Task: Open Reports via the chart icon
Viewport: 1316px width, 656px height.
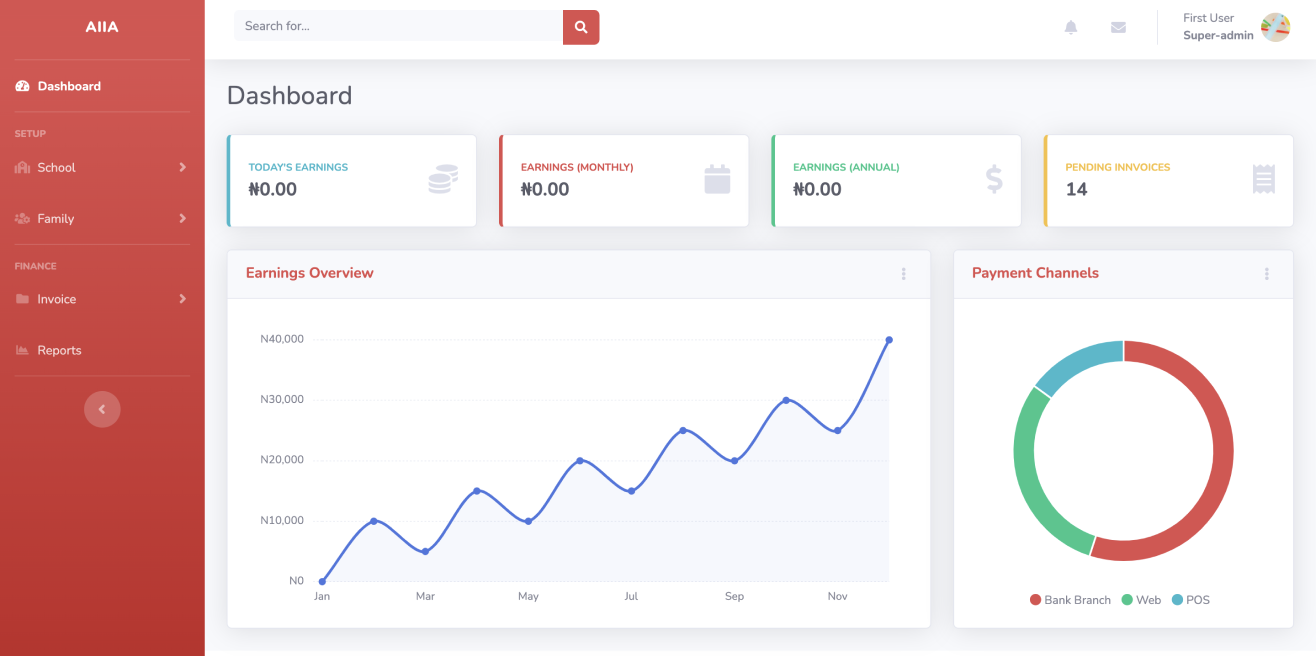Action: click(22, 349)
